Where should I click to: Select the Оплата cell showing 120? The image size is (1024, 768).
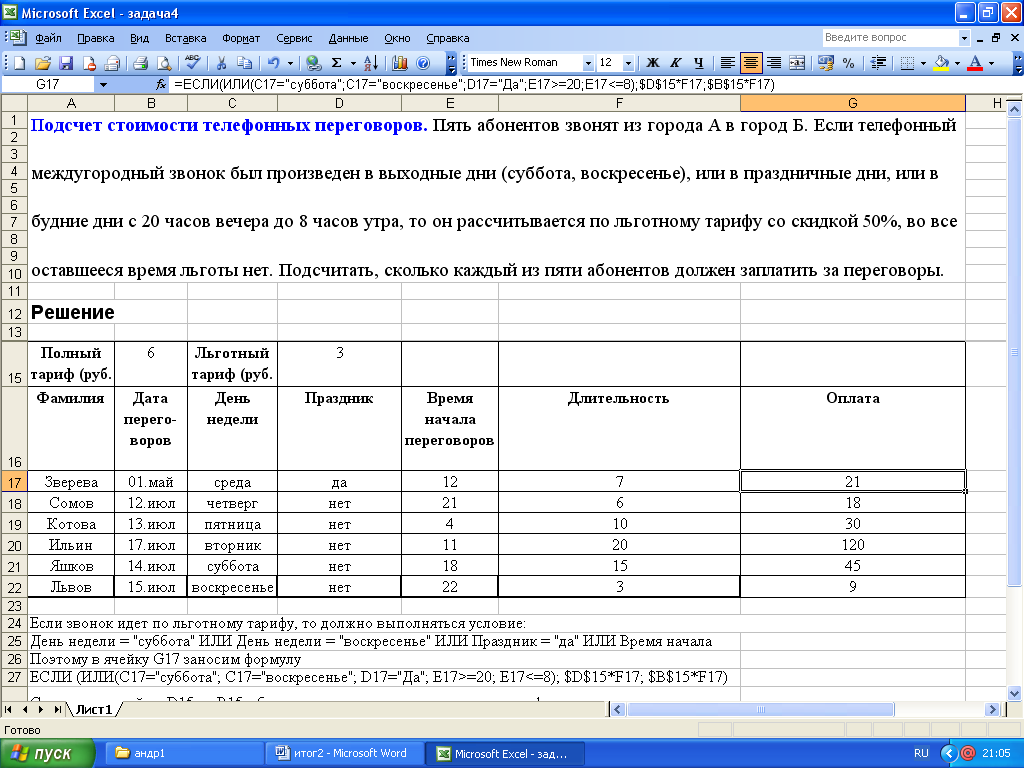853,545
